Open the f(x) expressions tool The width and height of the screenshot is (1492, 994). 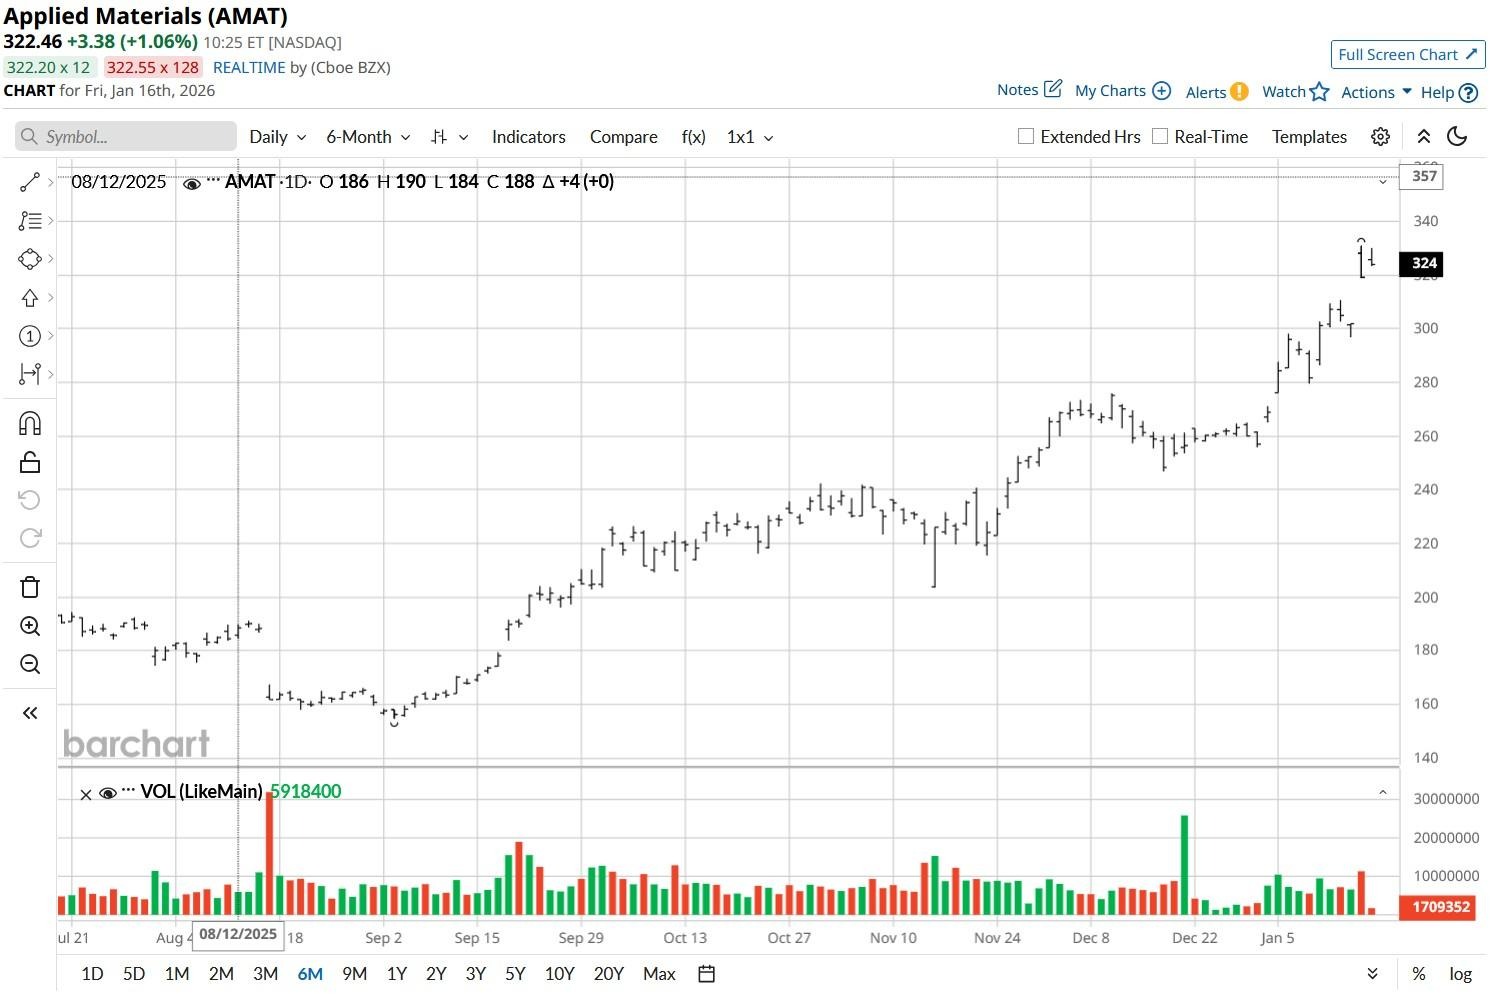[693, 137]
